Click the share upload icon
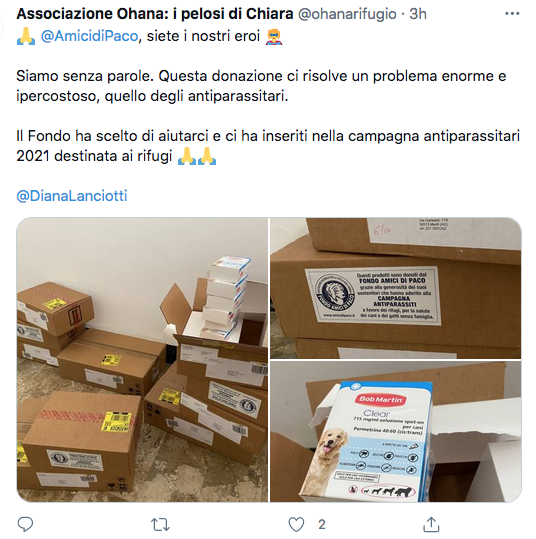The image size is (536, 539). click(431, 524)
